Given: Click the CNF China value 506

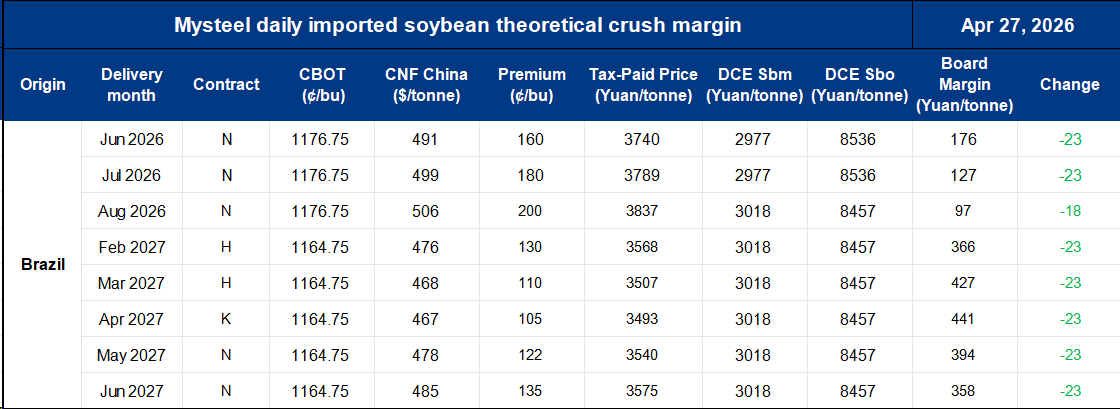Looking at the screenshot, I should 425,212.
